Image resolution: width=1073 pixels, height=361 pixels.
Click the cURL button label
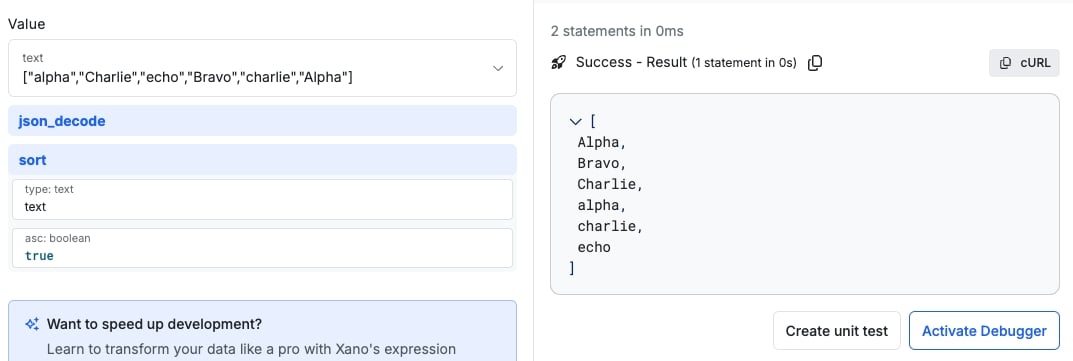(1035, 63)
